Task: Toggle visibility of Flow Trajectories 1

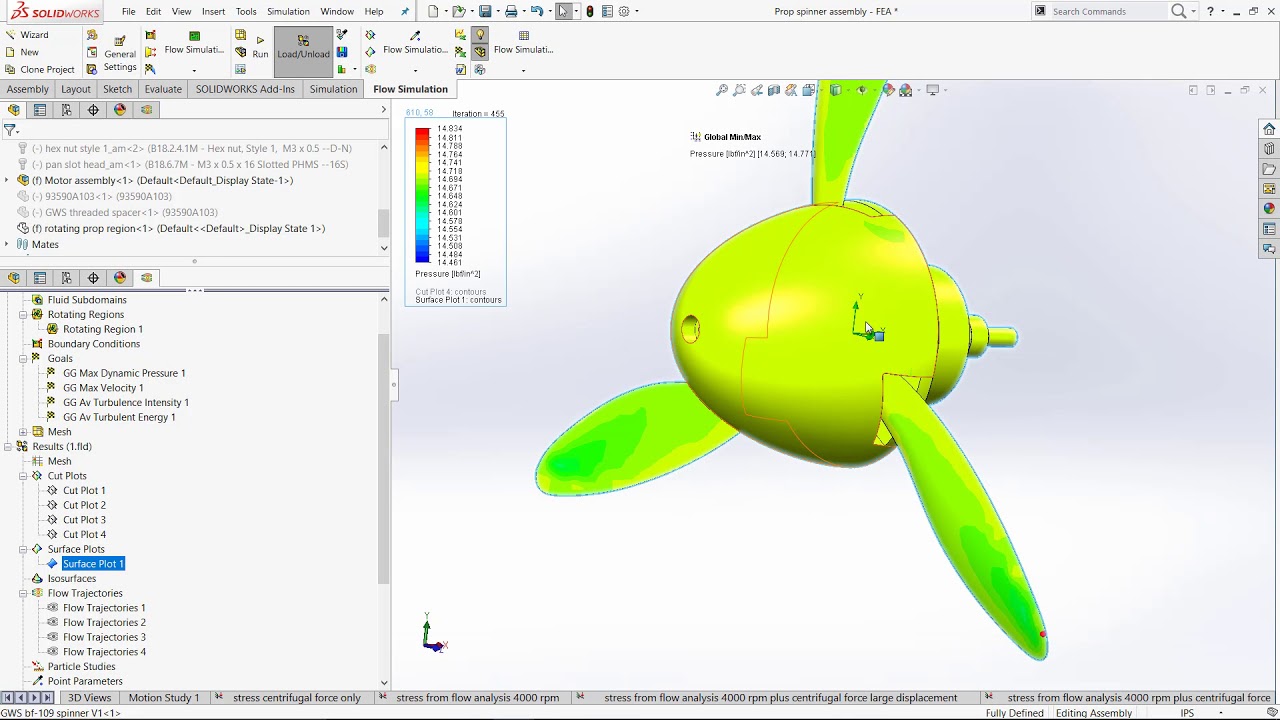Action: 53,608
